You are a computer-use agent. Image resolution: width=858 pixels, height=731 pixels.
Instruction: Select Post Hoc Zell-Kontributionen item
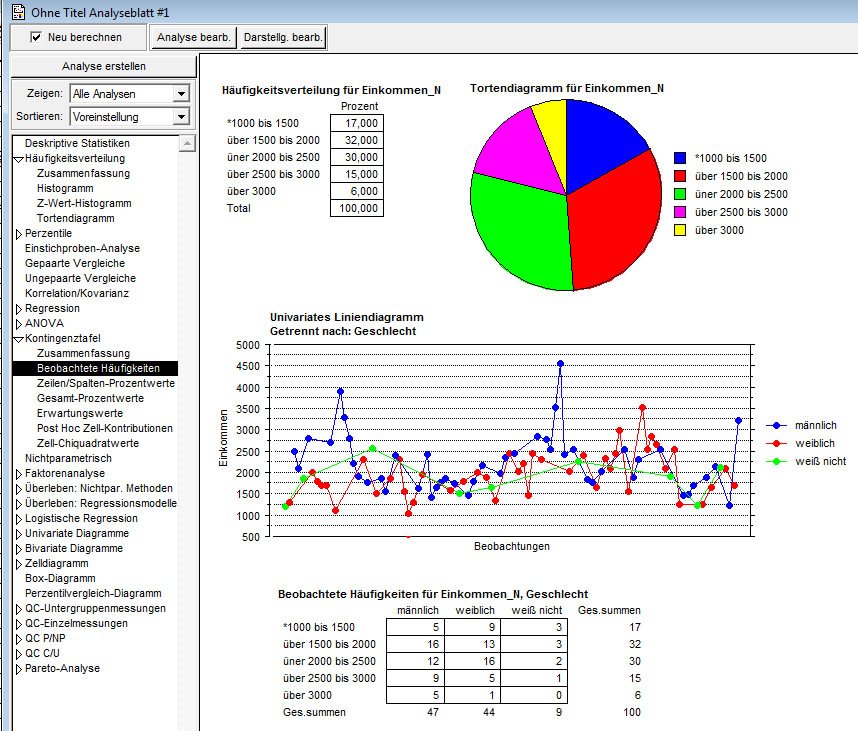pyautogui.click(x=105, y=428)
